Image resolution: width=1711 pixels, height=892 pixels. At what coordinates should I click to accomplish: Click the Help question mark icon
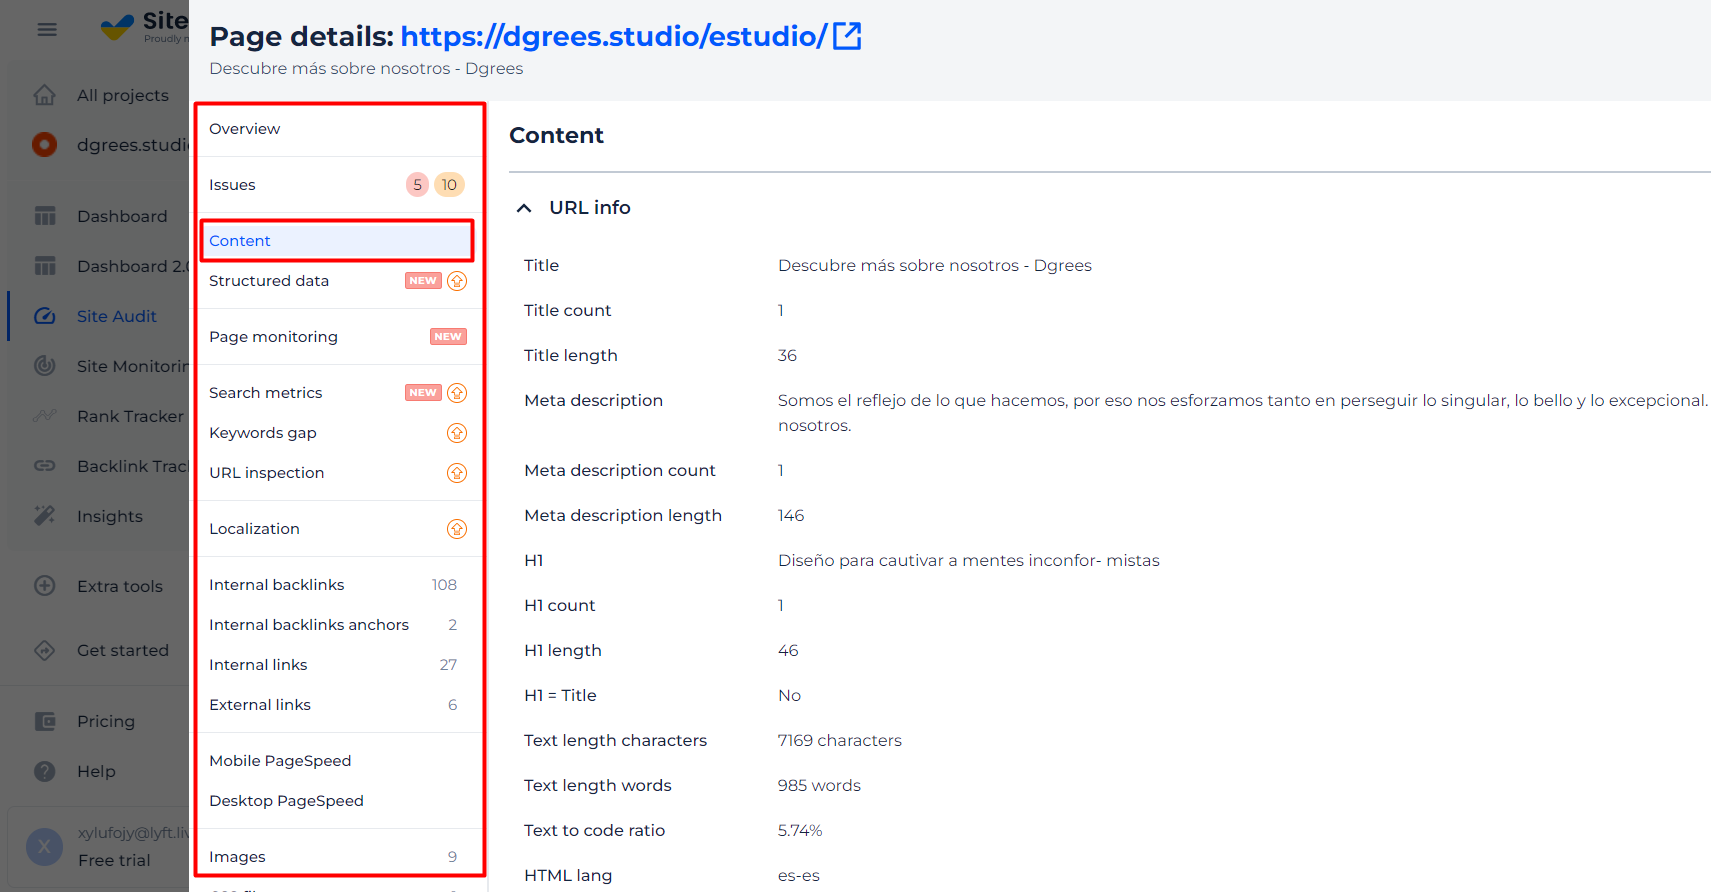coord(45,771)
